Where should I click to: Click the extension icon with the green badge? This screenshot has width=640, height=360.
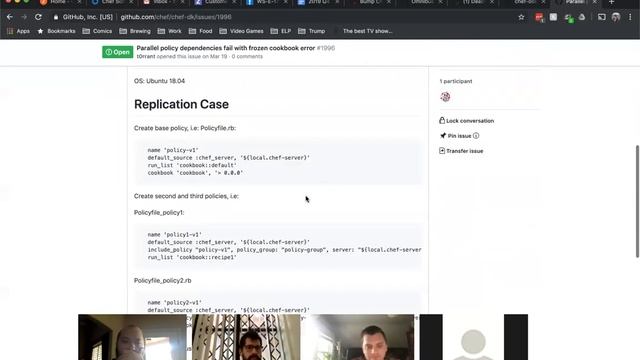point(568,18)
